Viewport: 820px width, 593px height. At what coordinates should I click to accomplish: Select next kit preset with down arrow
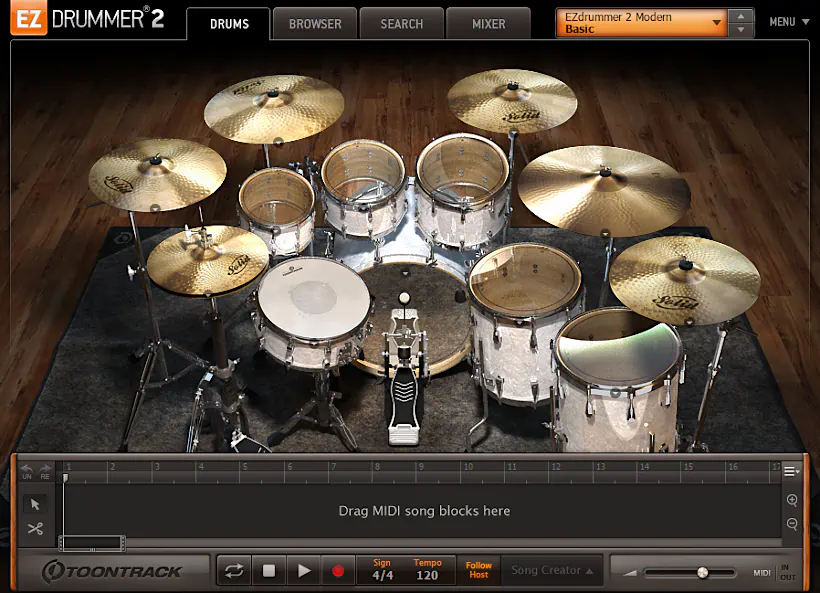coord(741,30)
